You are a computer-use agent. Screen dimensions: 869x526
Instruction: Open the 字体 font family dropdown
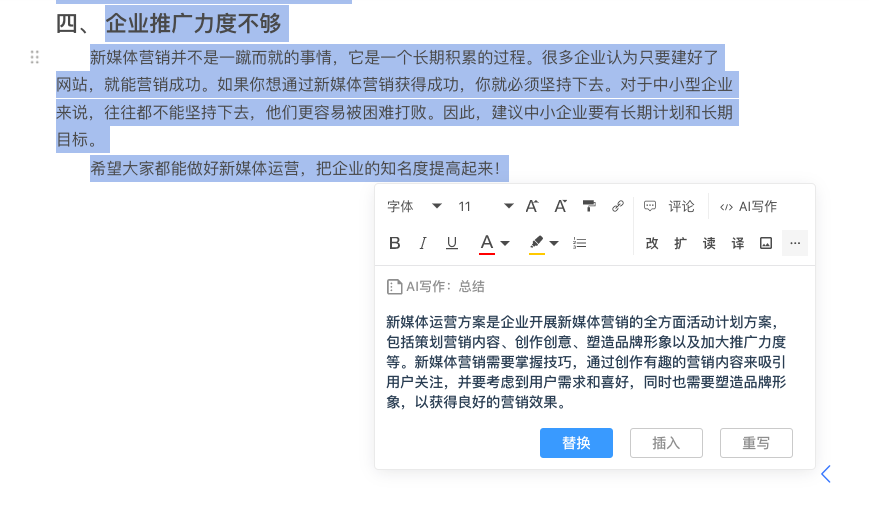[414, 206]
